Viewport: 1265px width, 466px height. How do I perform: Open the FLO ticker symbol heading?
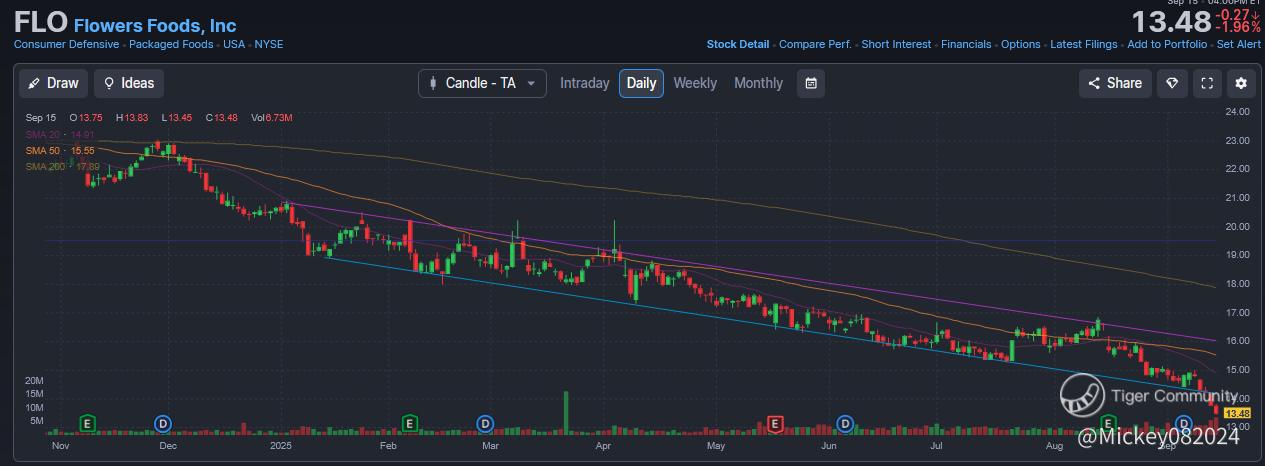coord(41,24)
